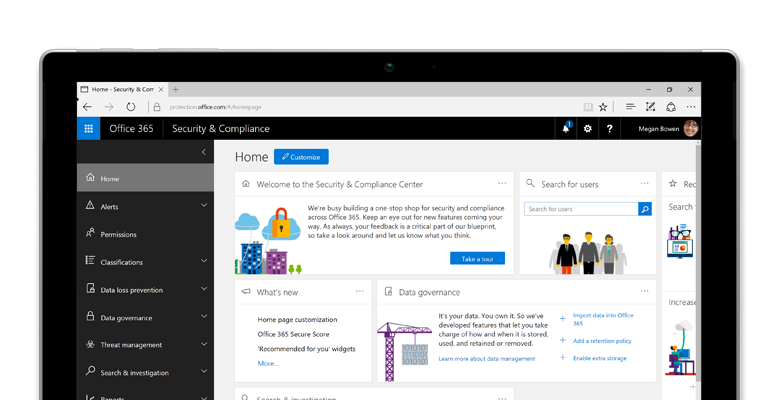Open Classifications in the sidebar
The width and height of the screenshot is (782, 400).
[x=145, y=262]
